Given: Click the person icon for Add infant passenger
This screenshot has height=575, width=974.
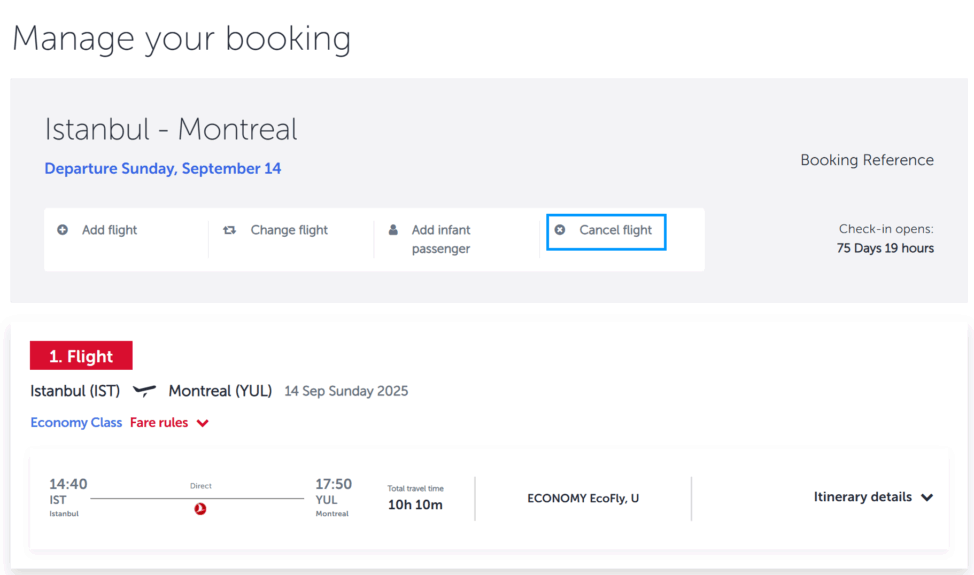Looking at the screenshot, I should (x=393, y=230).
